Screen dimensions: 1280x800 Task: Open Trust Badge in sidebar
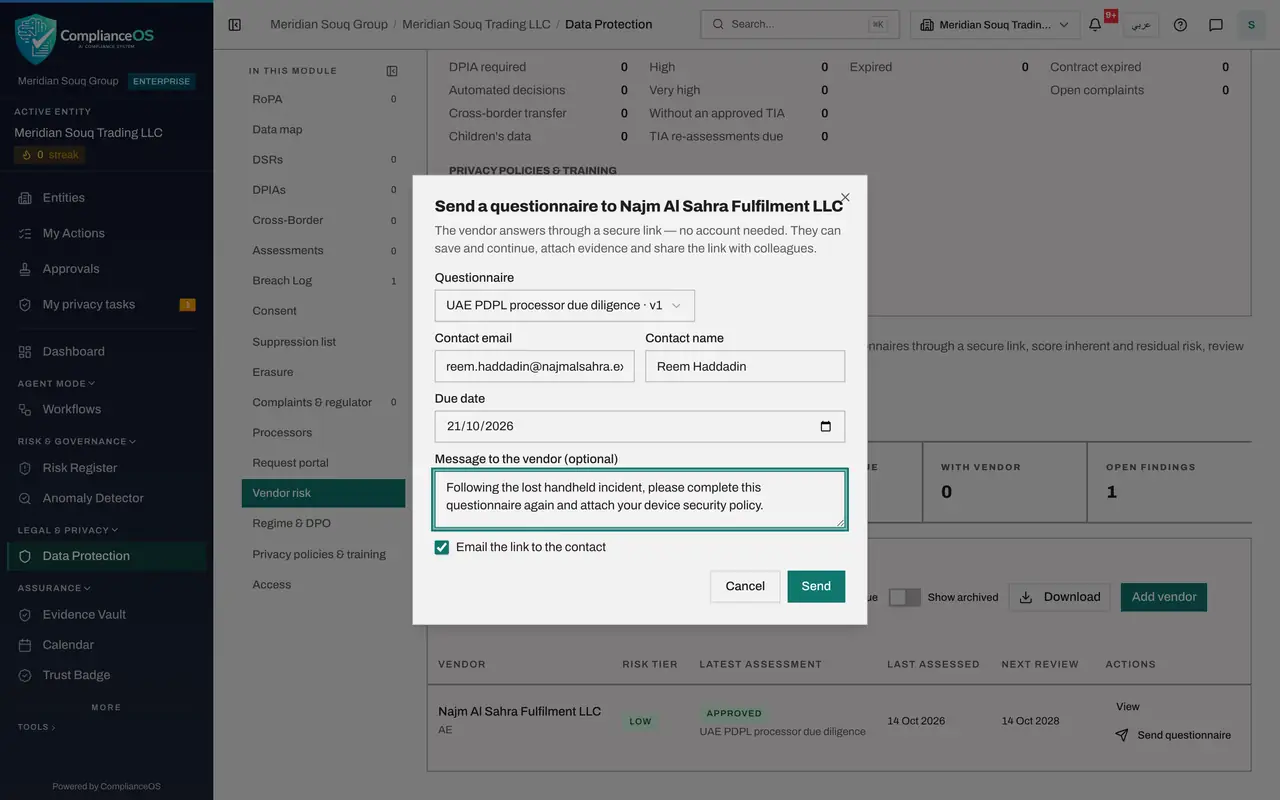107,675
